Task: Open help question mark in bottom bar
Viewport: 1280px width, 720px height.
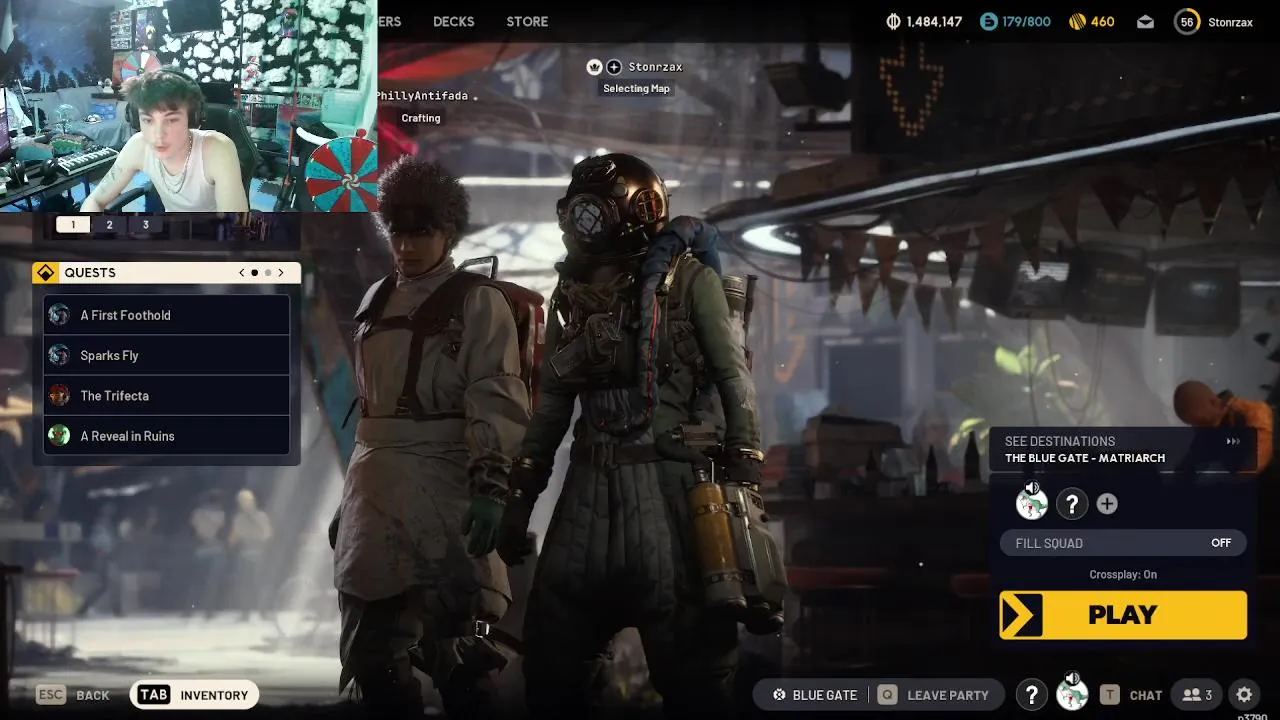Action: (1032, 695)
